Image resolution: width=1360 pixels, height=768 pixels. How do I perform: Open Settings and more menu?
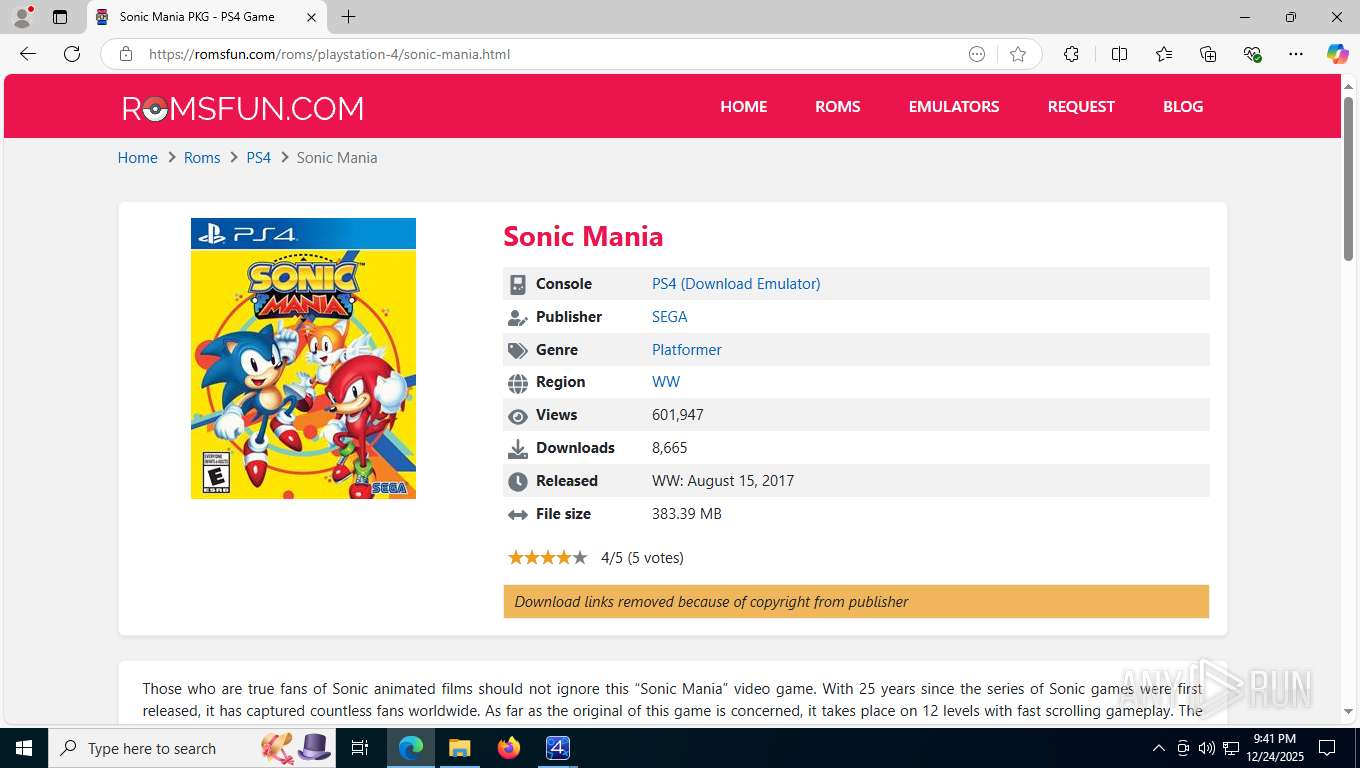(1296, 54)
